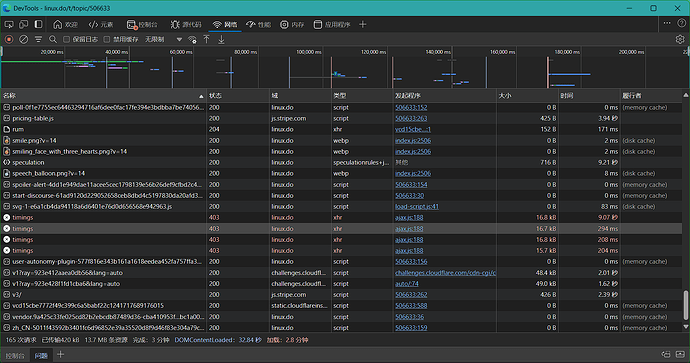Click the drawer undock icon at bottom right
The width and height of the screenshot is (690, 363).
(x=666, y=354)
